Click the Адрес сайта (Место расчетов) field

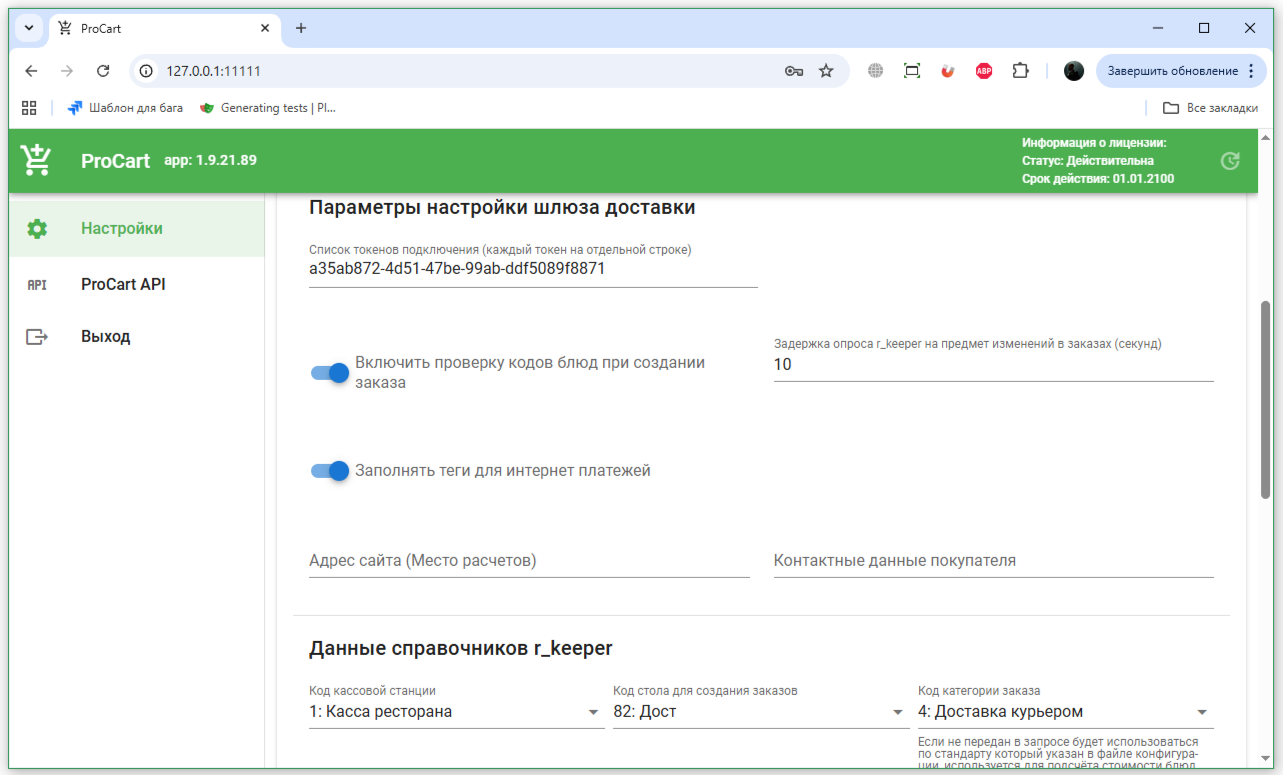[x=529, y=561]
